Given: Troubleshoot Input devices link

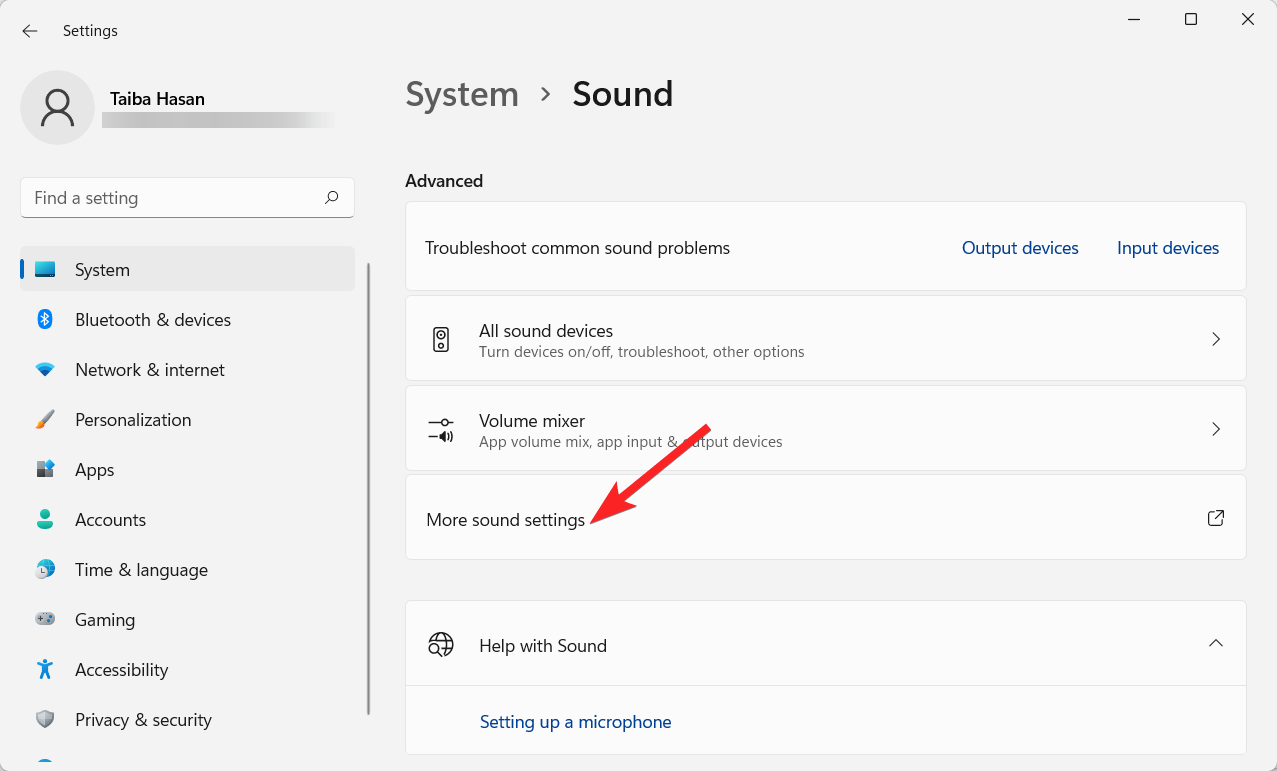Looking at the screenshot, I should (x=1168, y=248).
